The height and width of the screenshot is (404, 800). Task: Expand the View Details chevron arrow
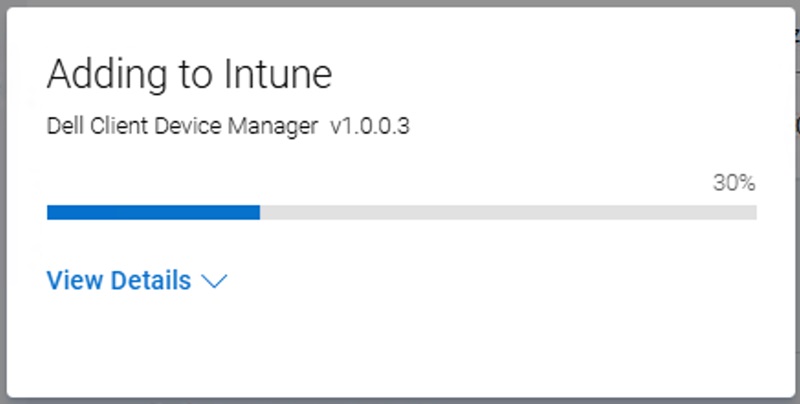tap(215, 282)
